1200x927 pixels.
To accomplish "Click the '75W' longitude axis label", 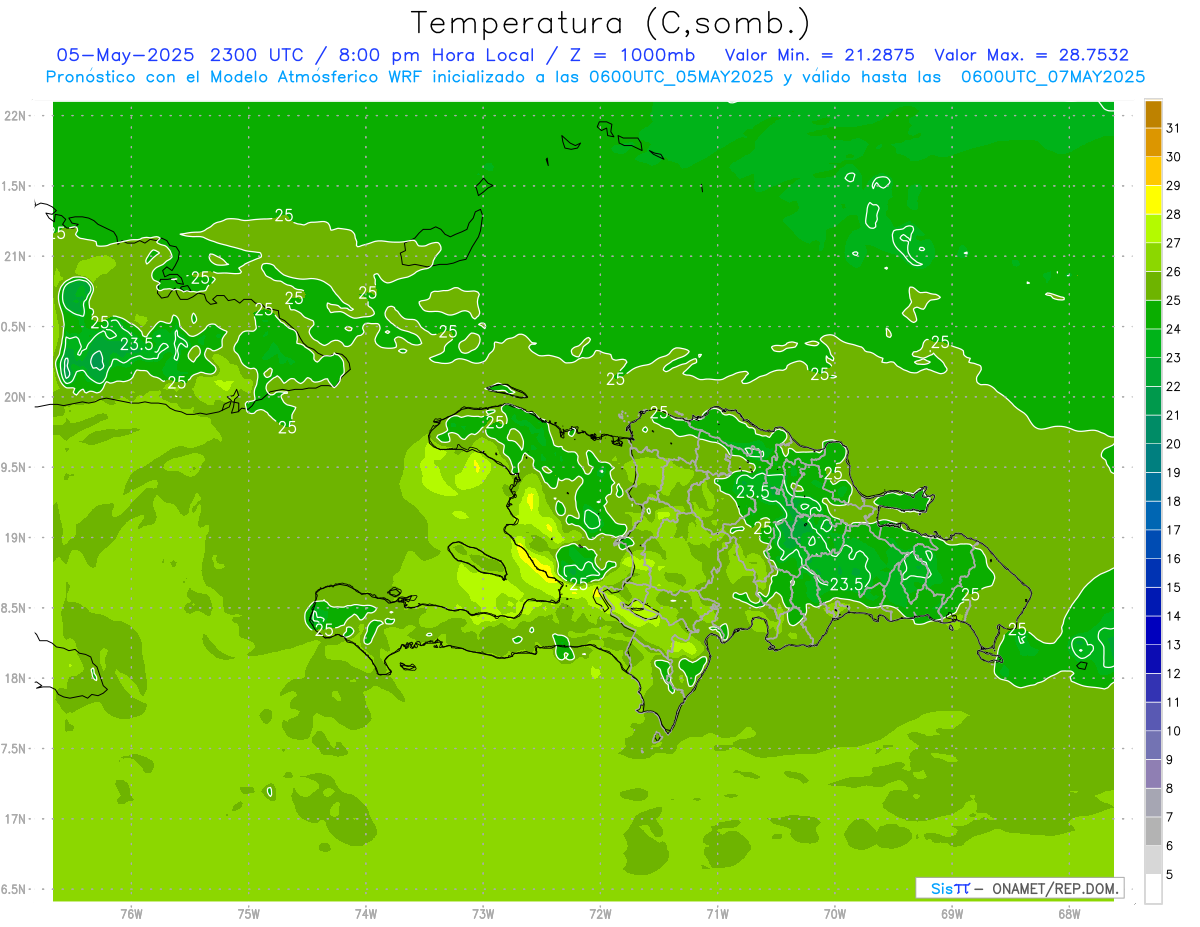I will [249, 915].
